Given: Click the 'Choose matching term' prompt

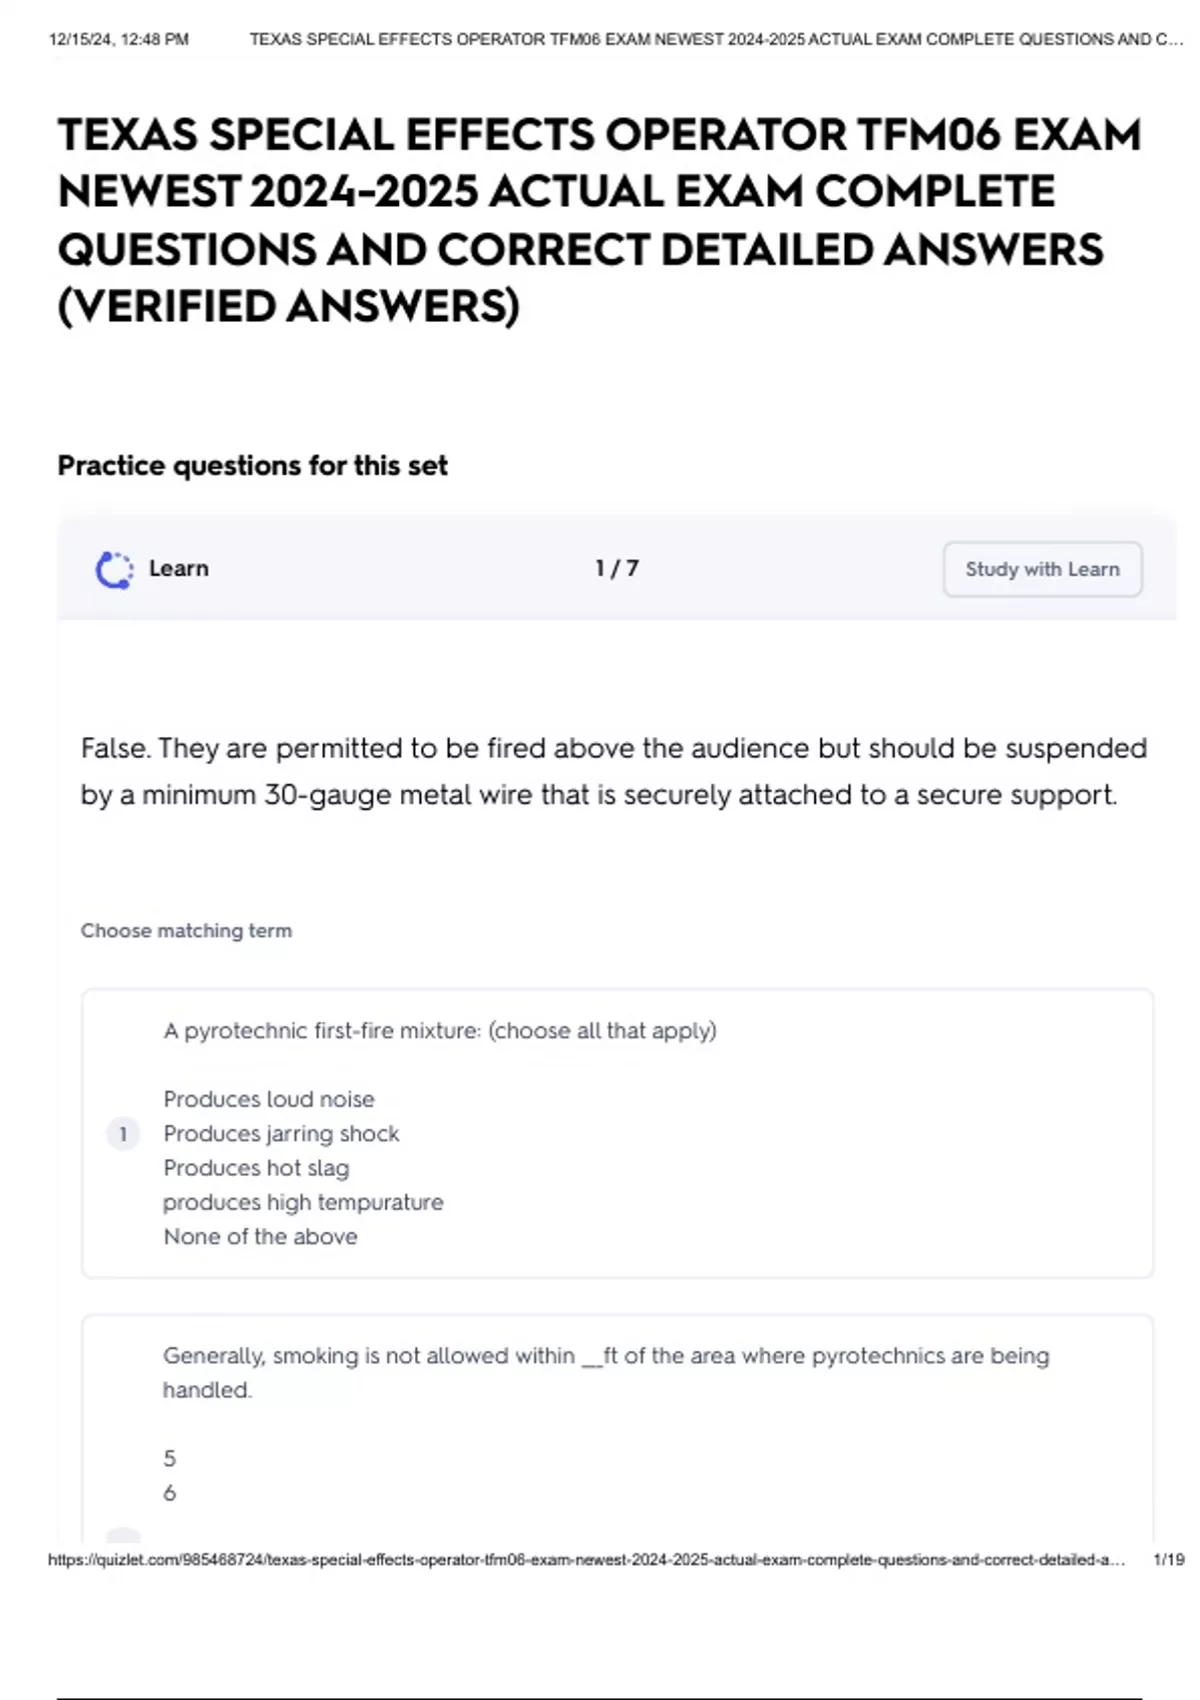Looking at the screenshot, I should pos(186,930).
